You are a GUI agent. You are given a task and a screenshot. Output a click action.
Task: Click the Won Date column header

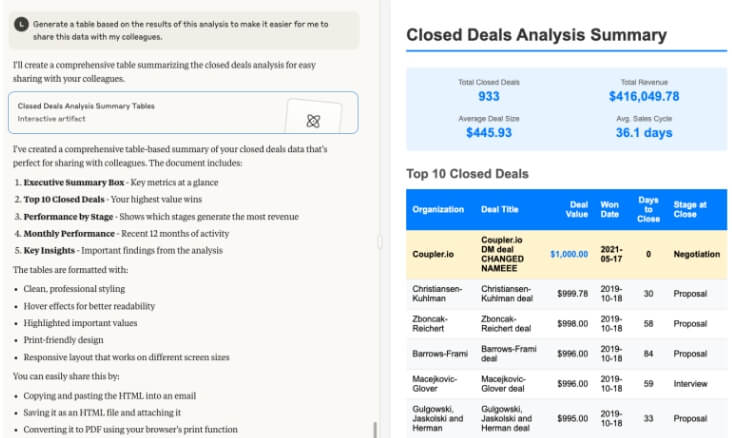click(609, 209)
